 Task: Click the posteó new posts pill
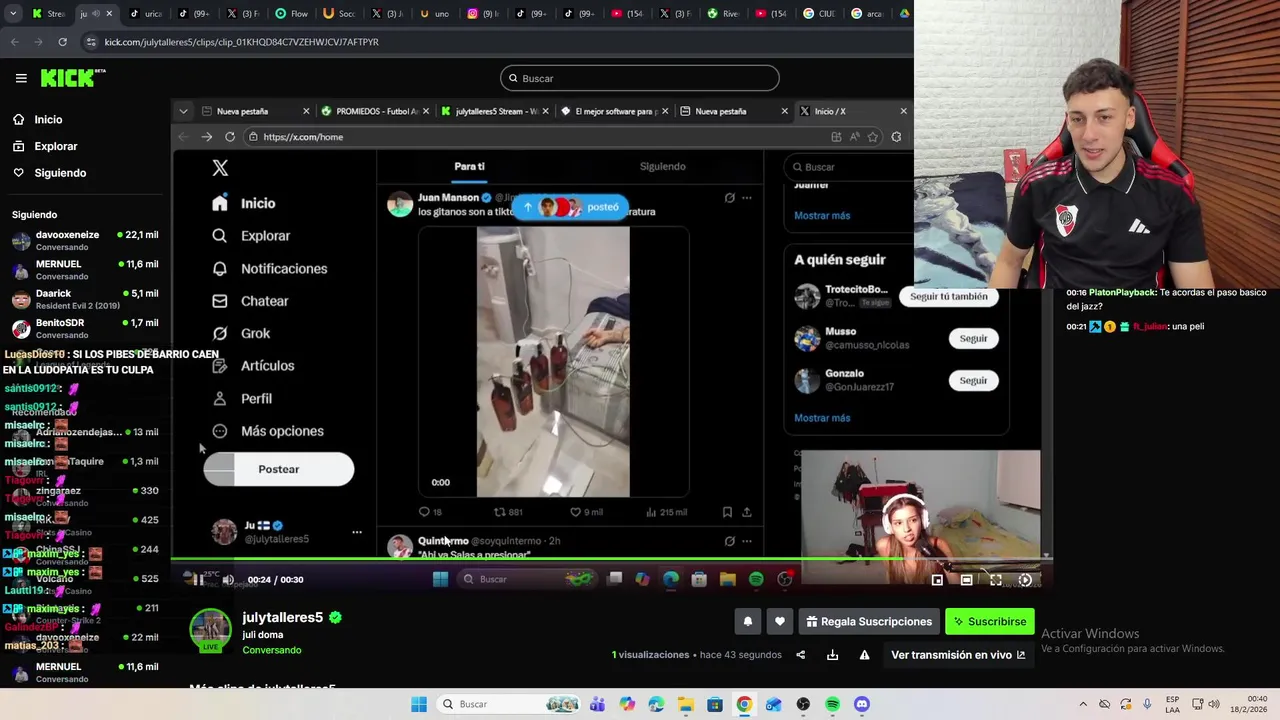570,207
